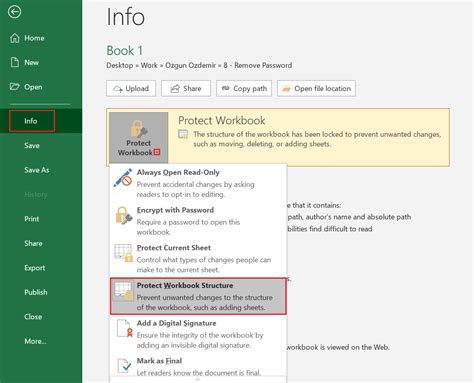Click More... in the sidebar
Viewport: 474px width, 383px height.
pyautogui.click(x=41, y=341)
